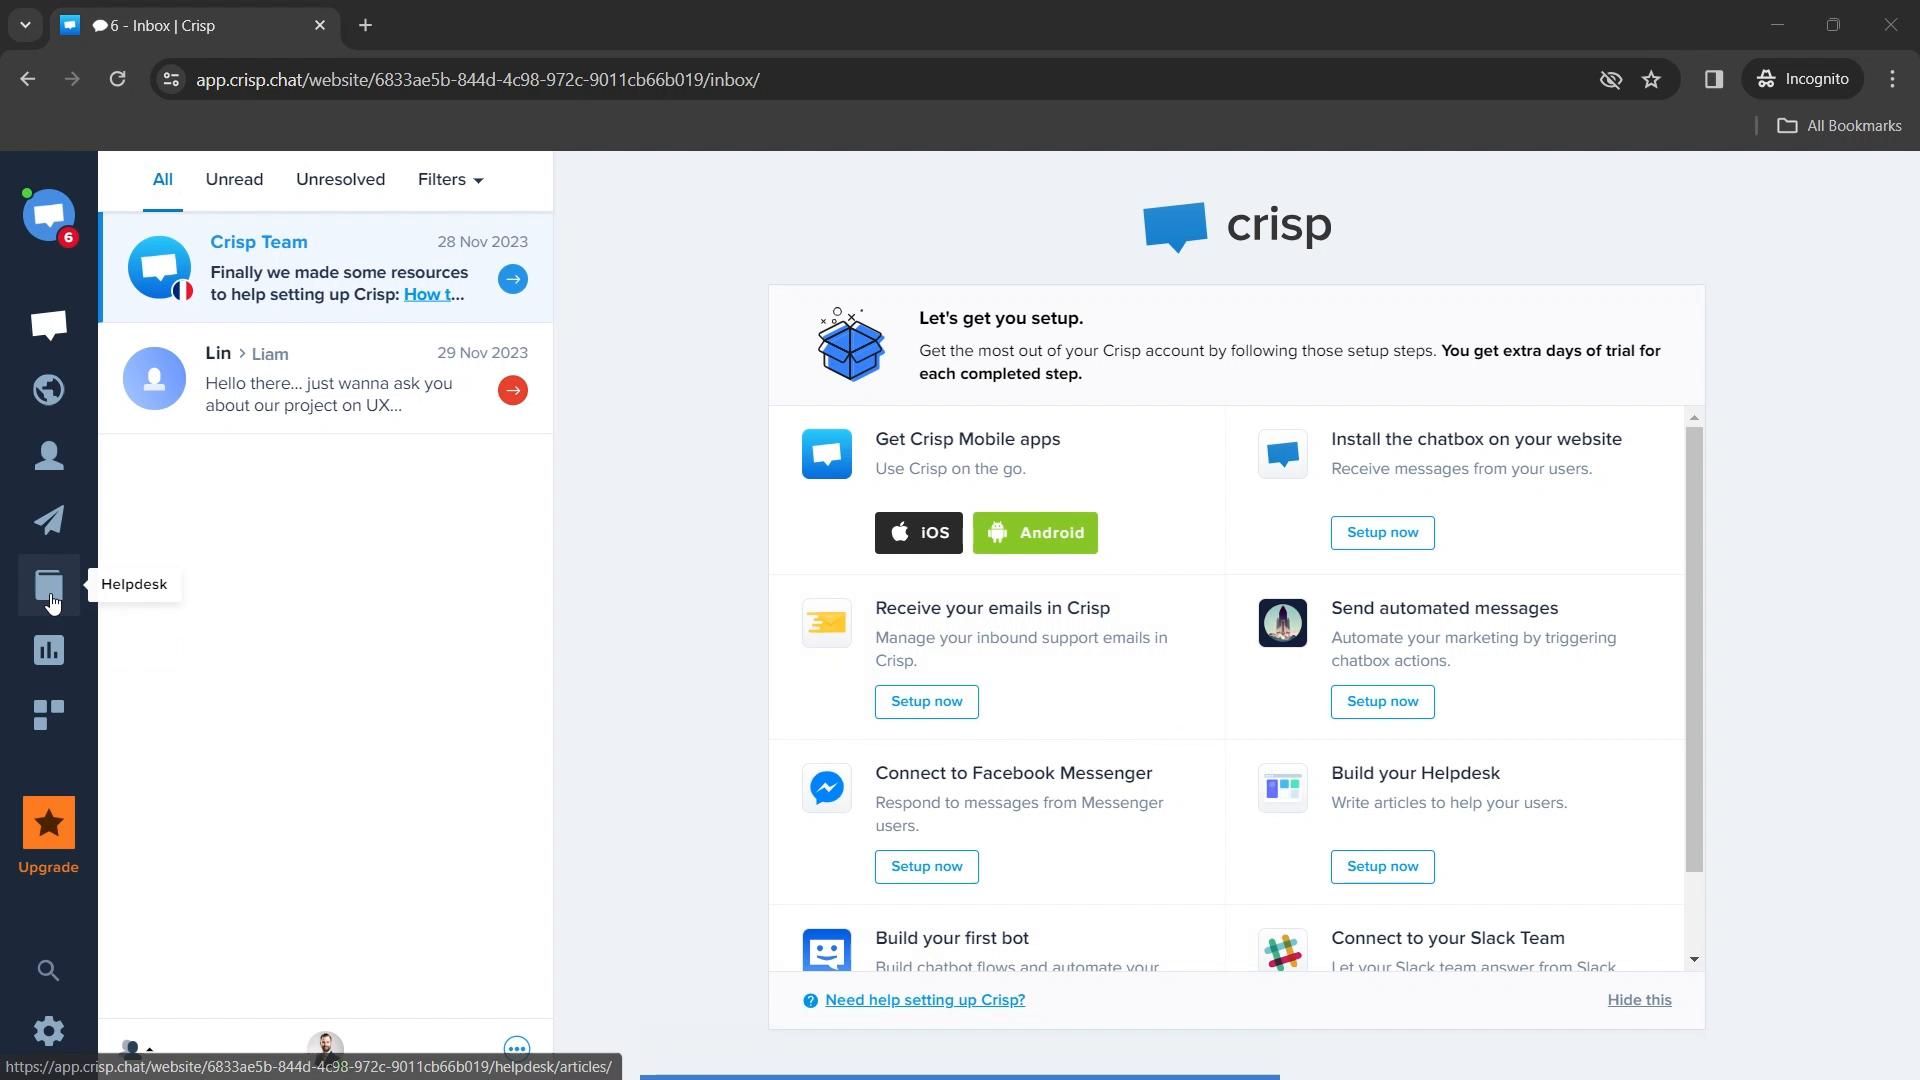Image resolution: width=1920 pixels, height=1080 pixels.
Task: Open the All Bookmarks folder
Action: (1839, 126)
